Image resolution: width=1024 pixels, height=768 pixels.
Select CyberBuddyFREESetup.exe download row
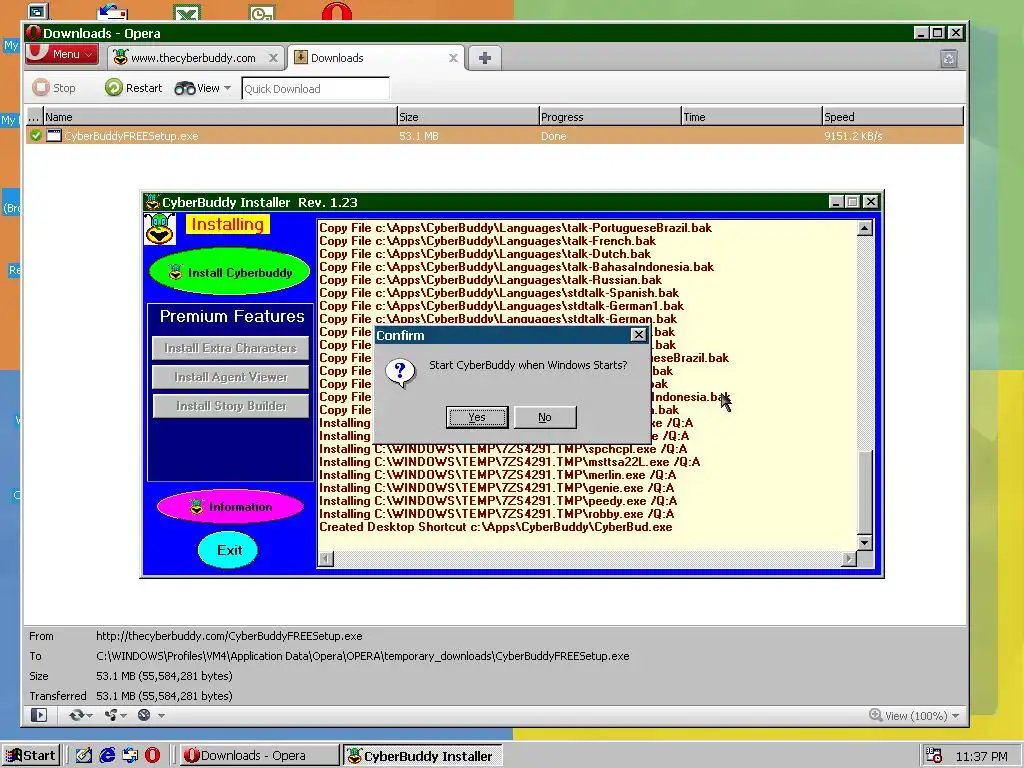tap(495, 135)
